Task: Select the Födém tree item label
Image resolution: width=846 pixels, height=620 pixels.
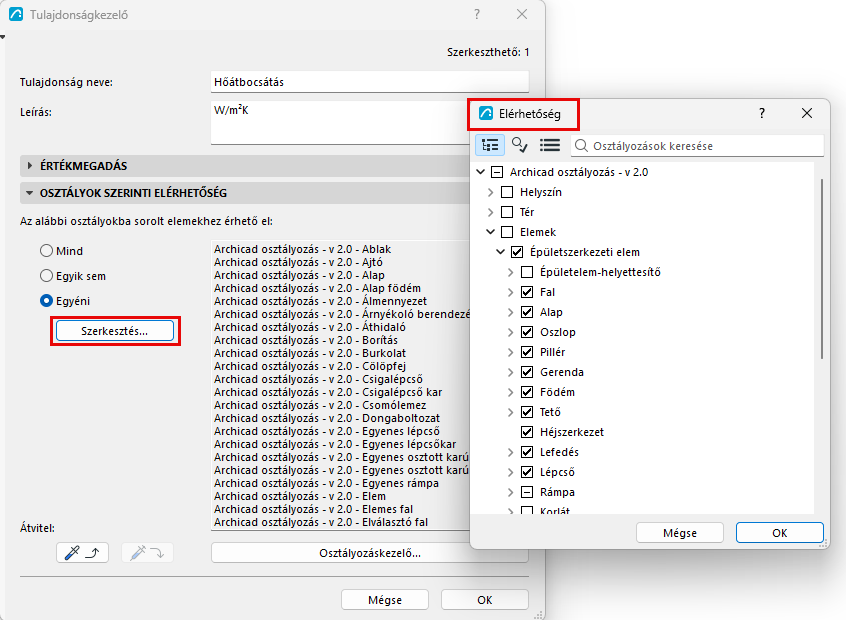Action: click(x=557, y=392)
